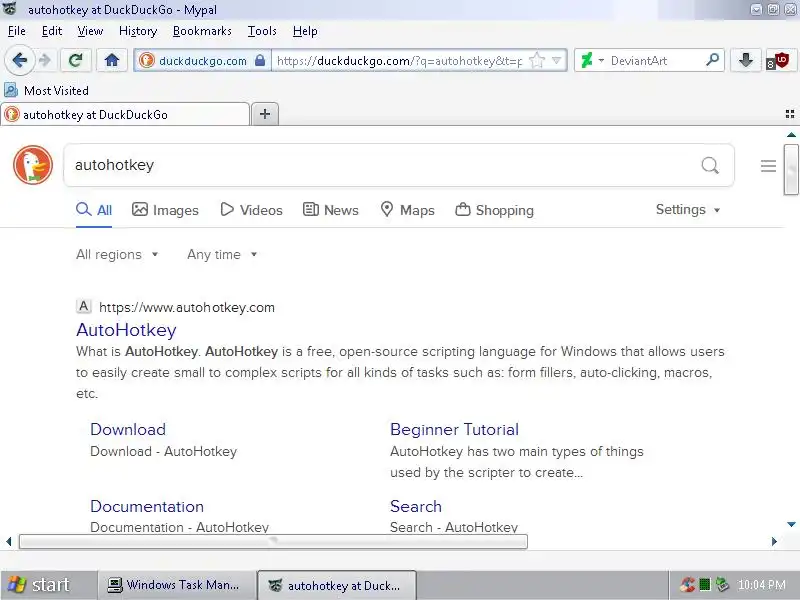
Task: Switch to News results
Action: (x=331, y=210)
